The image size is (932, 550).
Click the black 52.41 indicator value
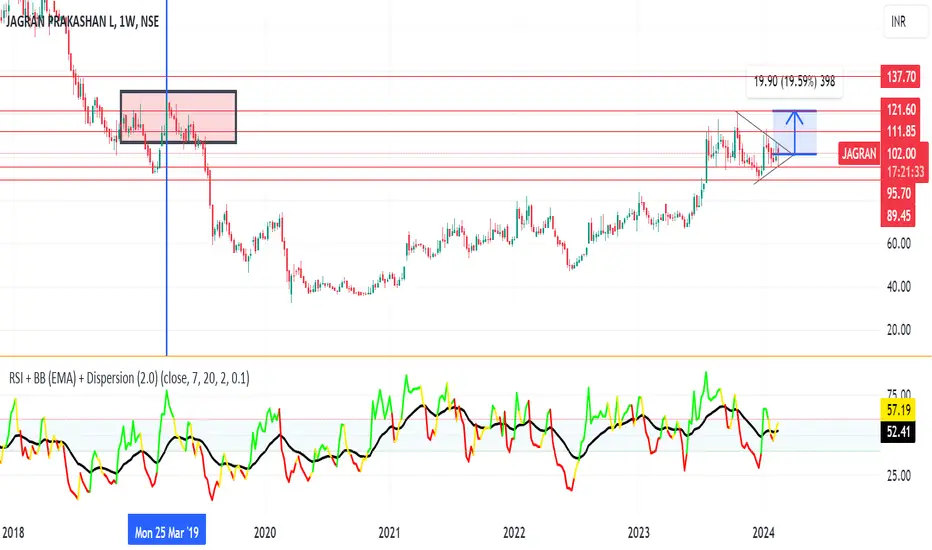(x=898, y=432)
